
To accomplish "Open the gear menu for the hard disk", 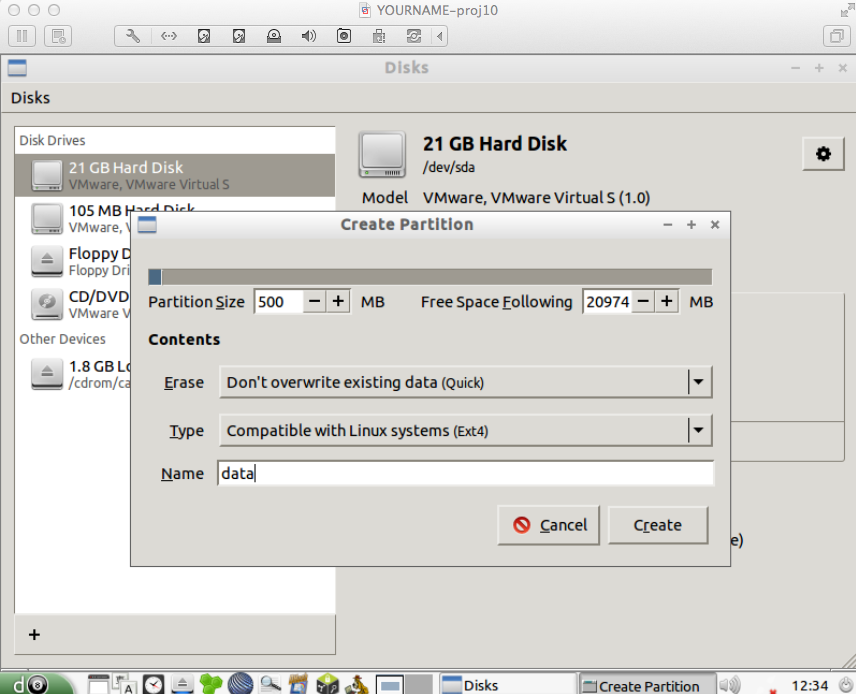I will tap(823, 153).
